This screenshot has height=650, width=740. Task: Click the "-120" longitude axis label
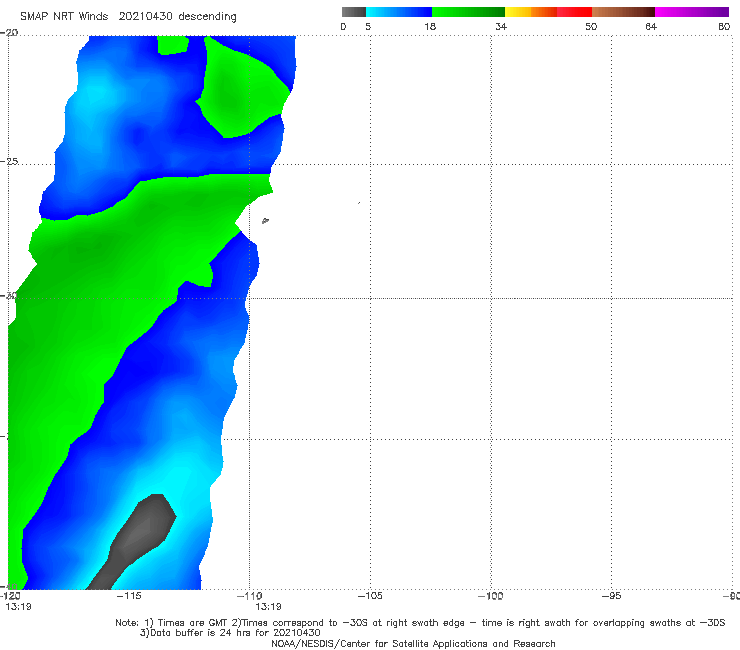point(10,596)
